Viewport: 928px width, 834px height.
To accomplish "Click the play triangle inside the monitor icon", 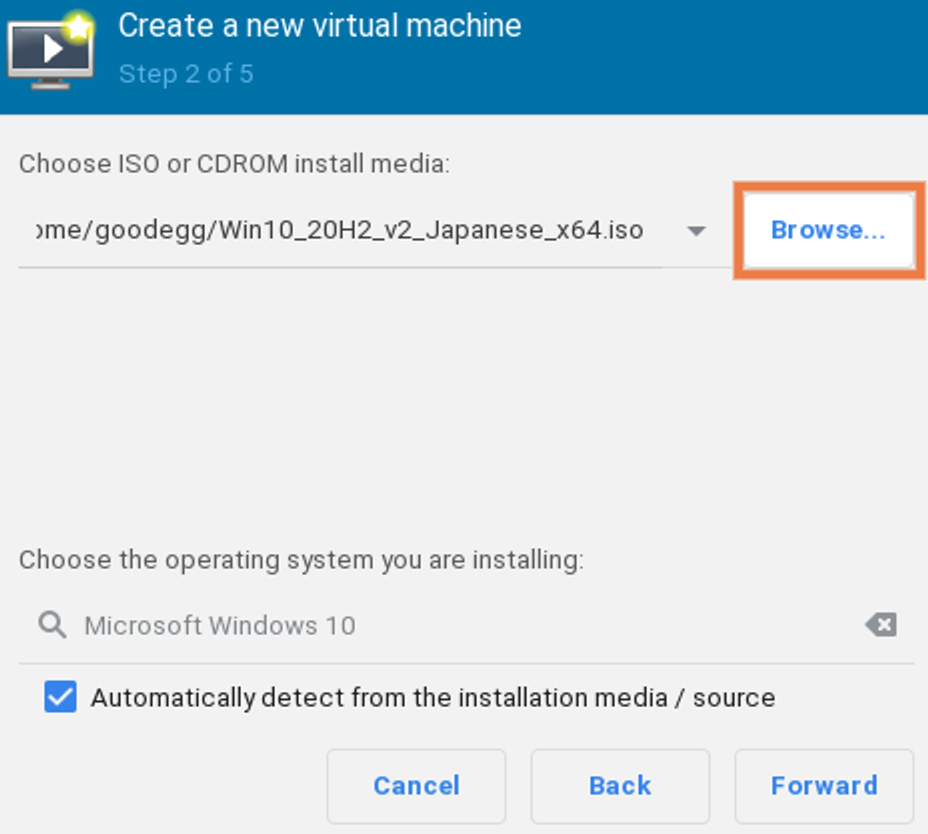I will point(53,49).
